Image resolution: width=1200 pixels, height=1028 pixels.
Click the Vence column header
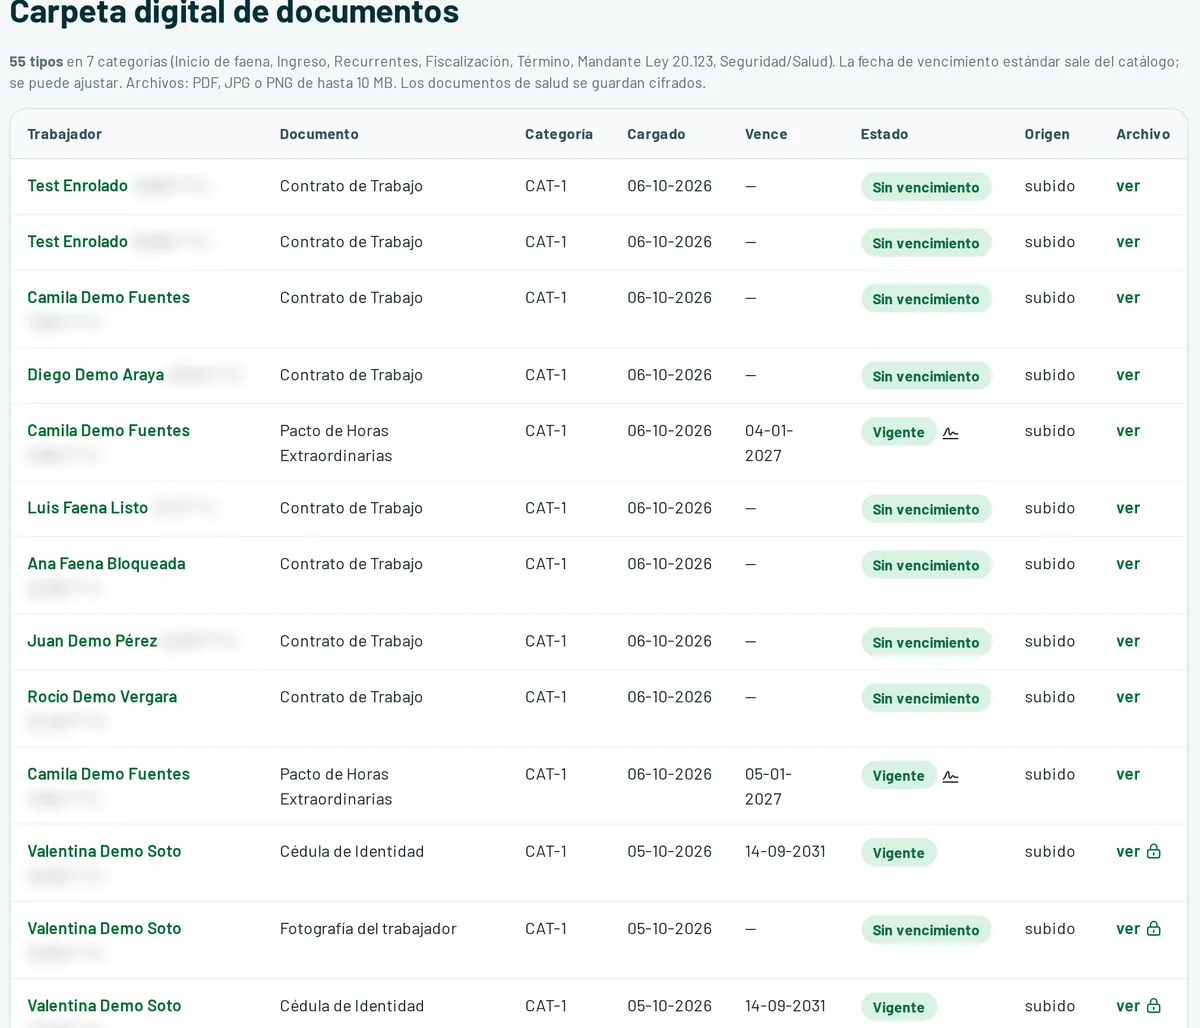pos(766,134)
